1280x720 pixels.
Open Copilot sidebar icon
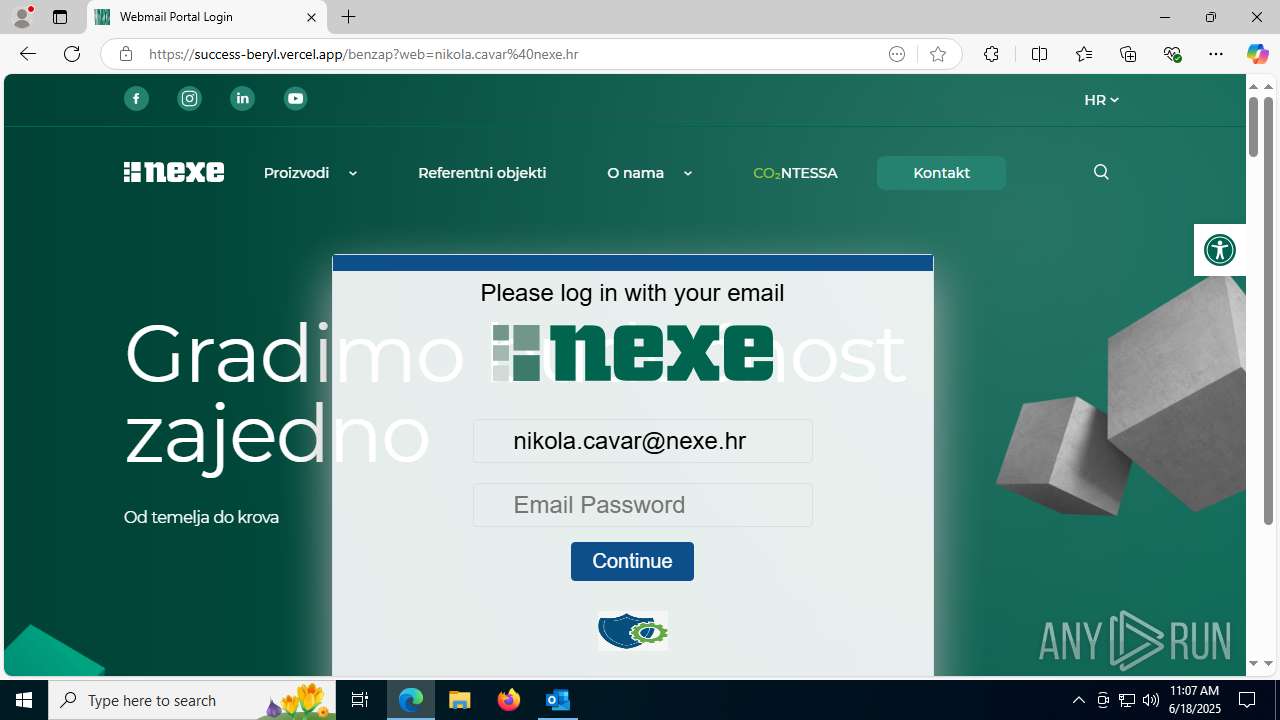tap(1257, 54)
